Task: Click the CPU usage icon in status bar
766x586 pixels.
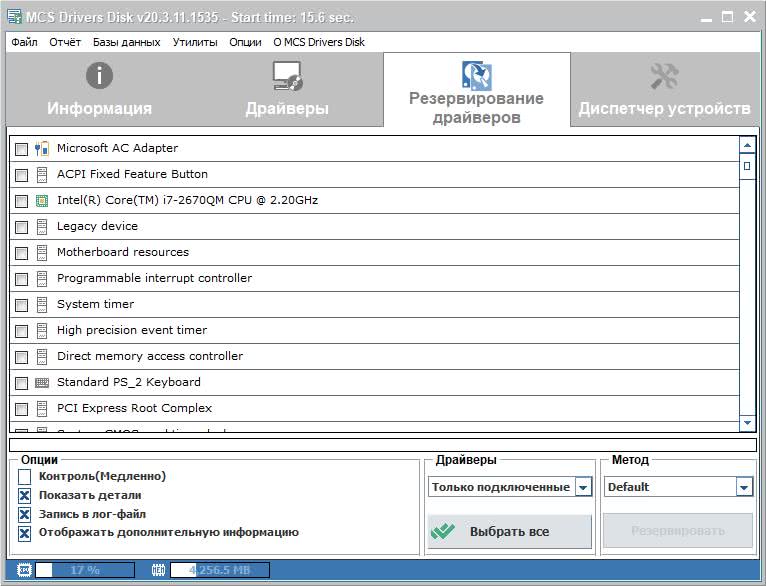Action: pyautogui.click(x=24, y=570)
